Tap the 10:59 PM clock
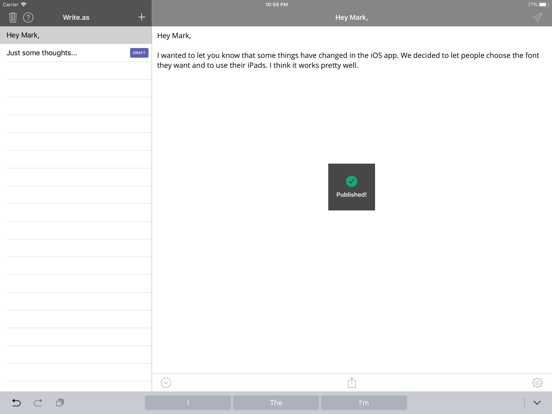This screenshot has height=414, width=552. [x=276, y=5]
